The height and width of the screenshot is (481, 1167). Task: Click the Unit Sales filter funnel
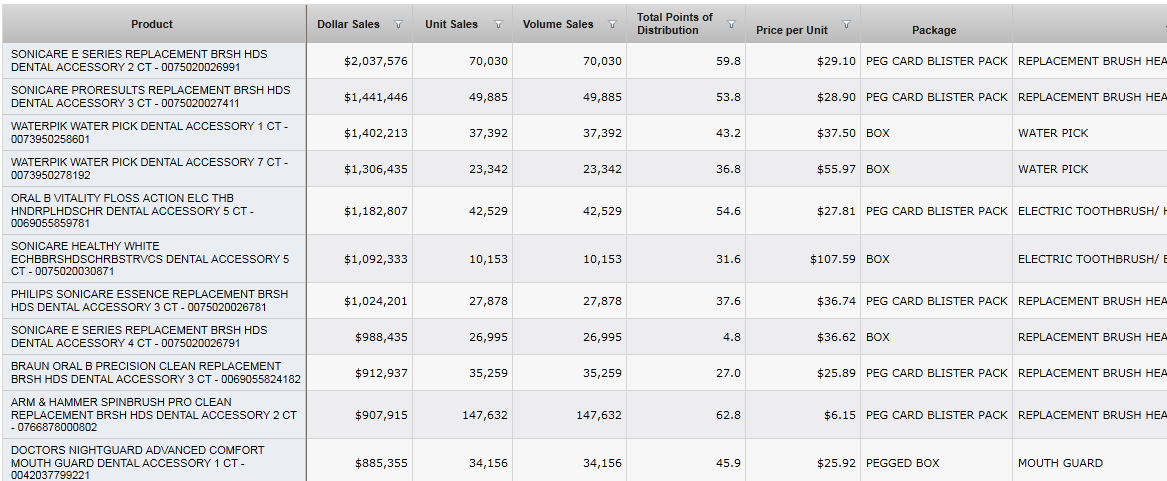click(498, 25)
